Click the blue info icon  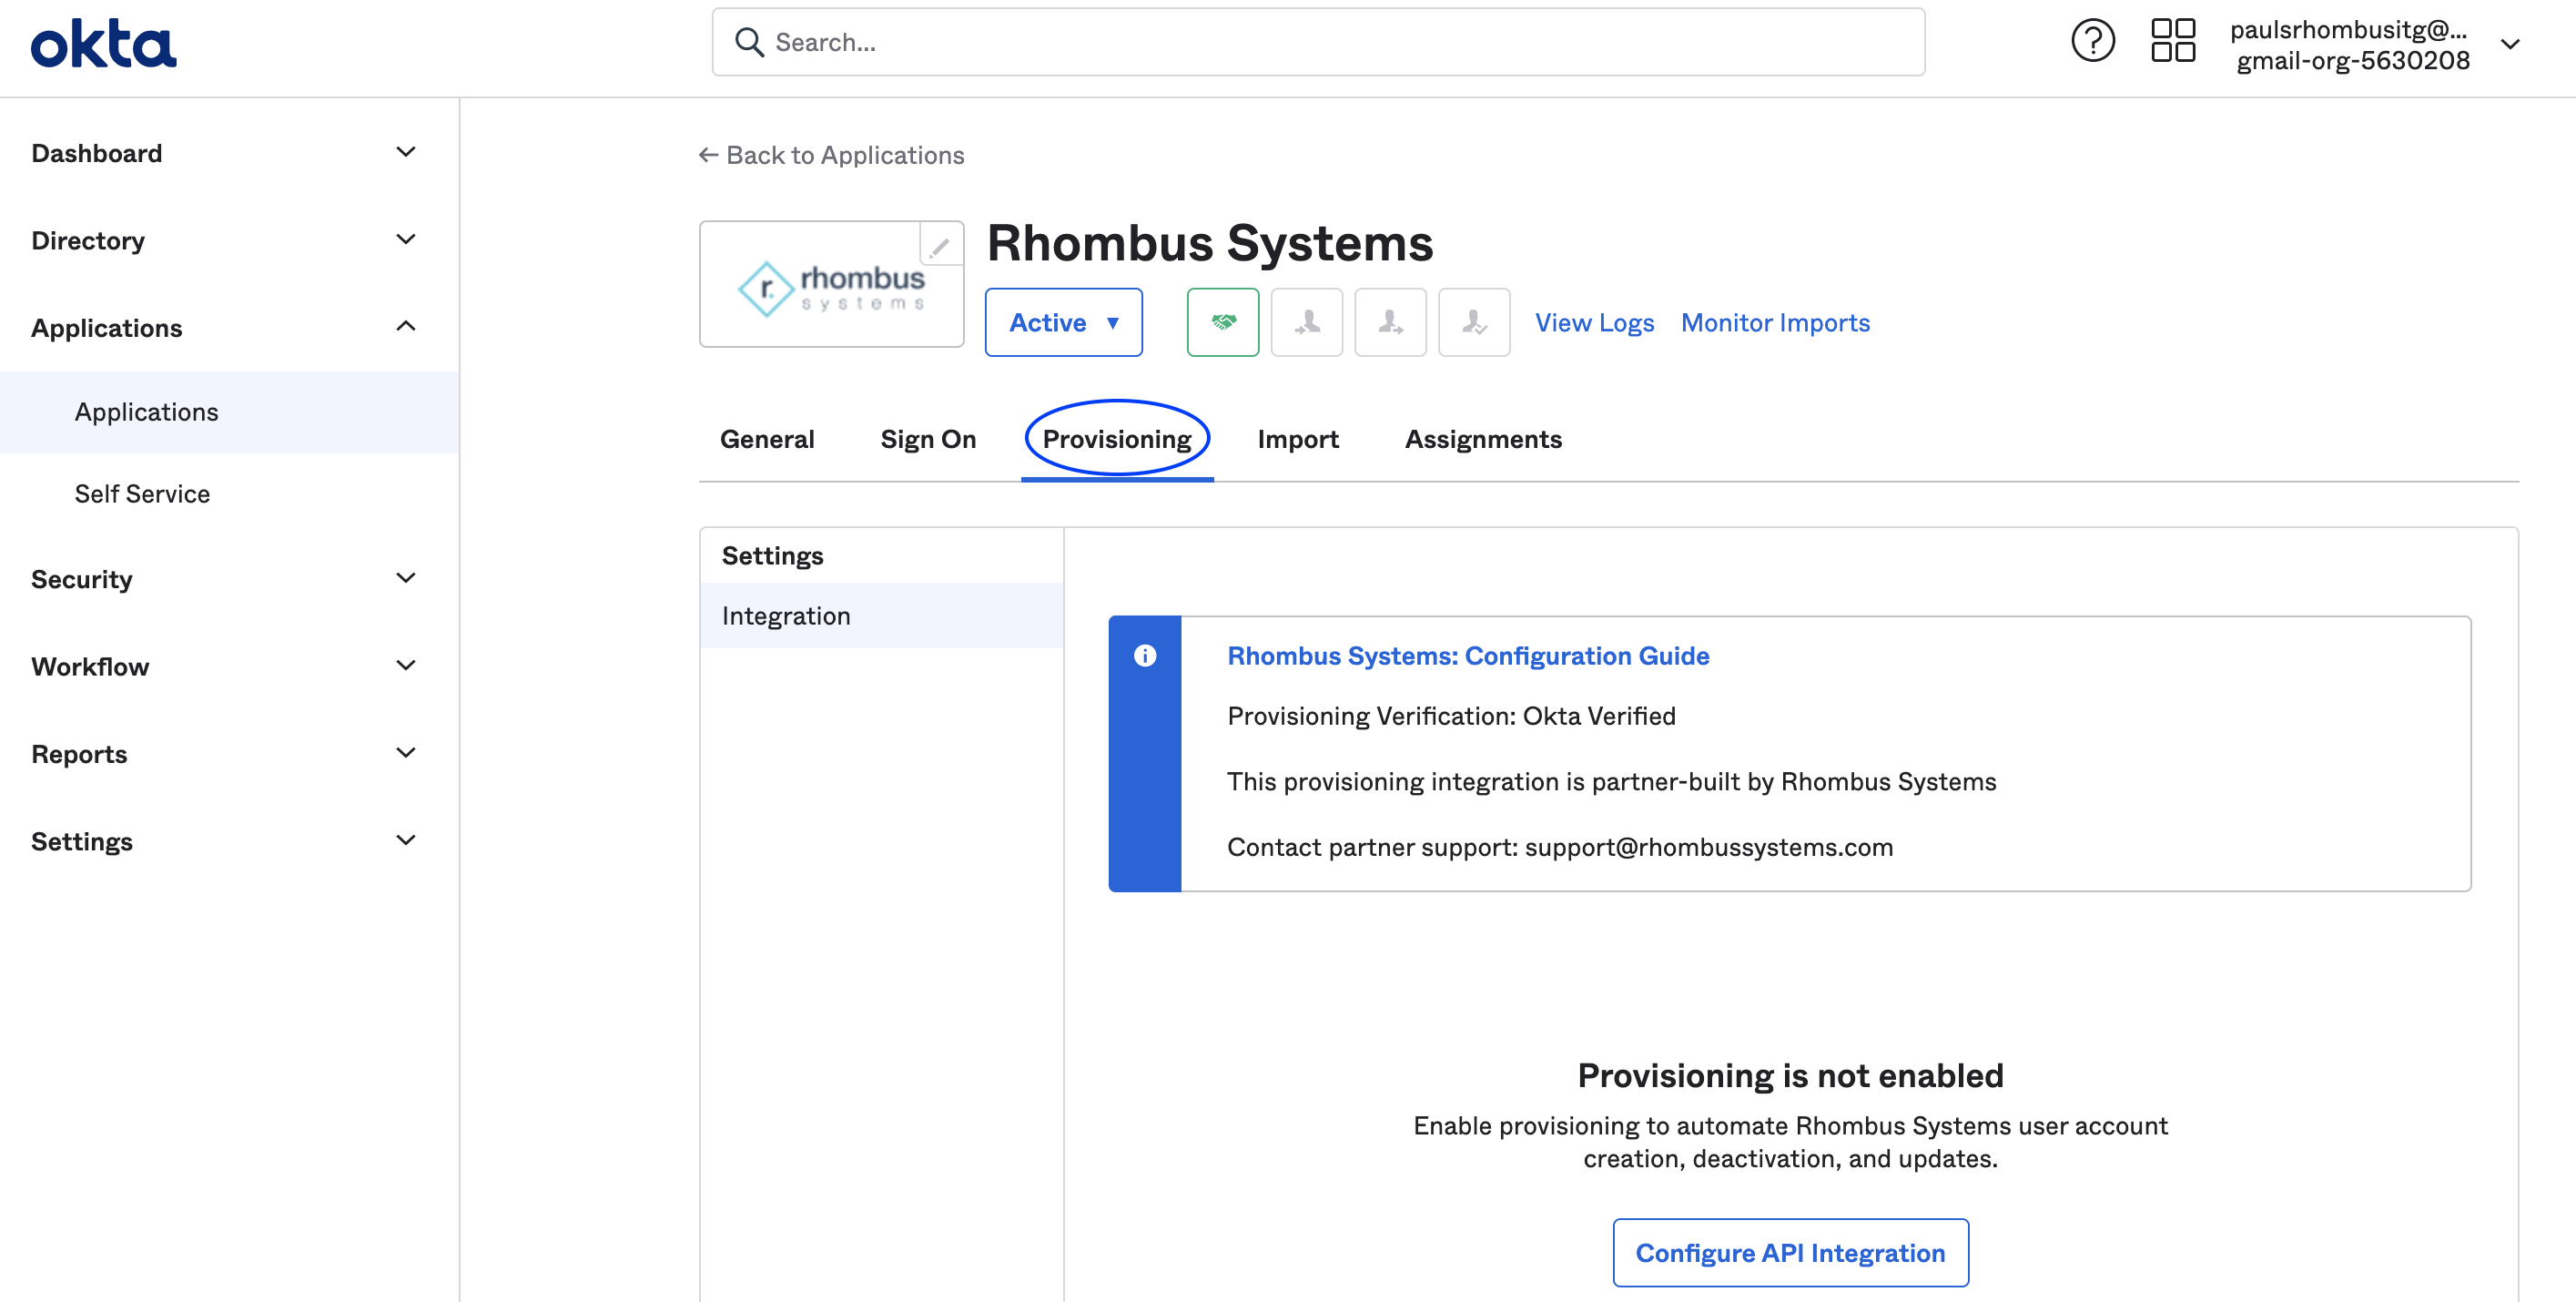click(1144, 656)
